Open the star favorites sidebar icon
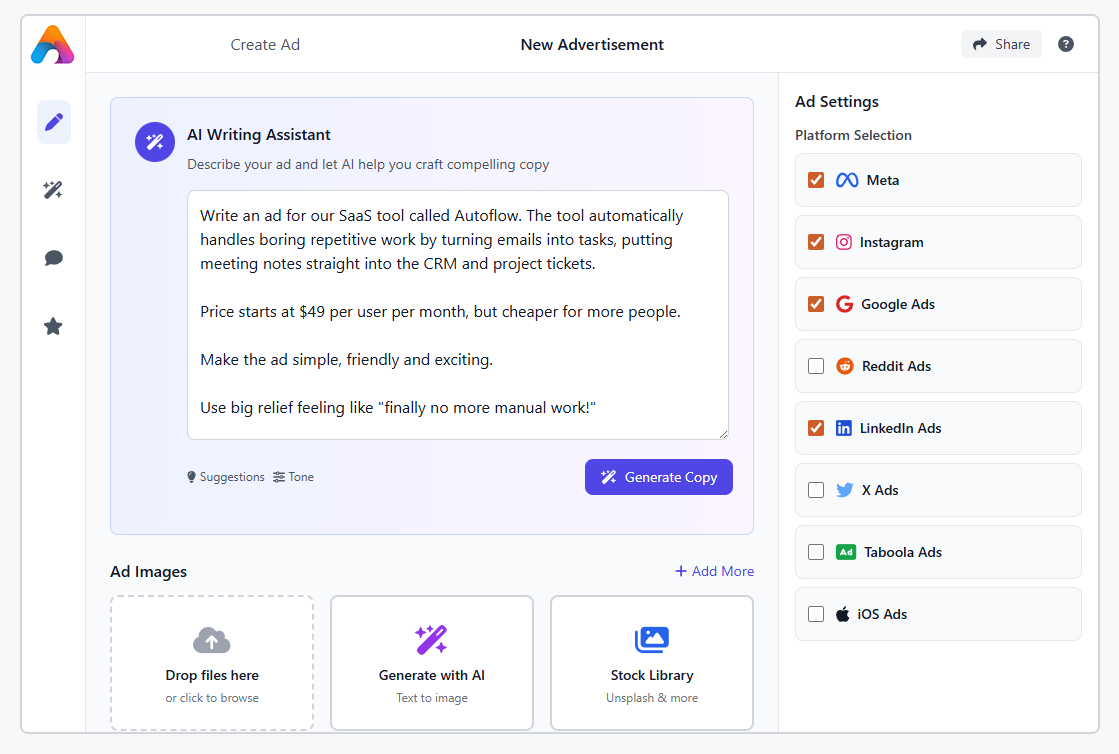 54,326
